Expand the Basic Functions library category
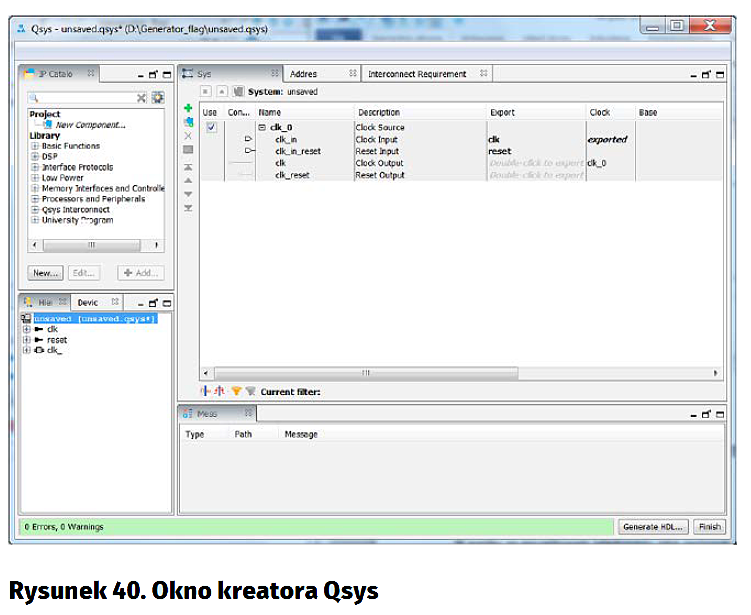Viewport: 751px width, 615px height. [35, 146]
